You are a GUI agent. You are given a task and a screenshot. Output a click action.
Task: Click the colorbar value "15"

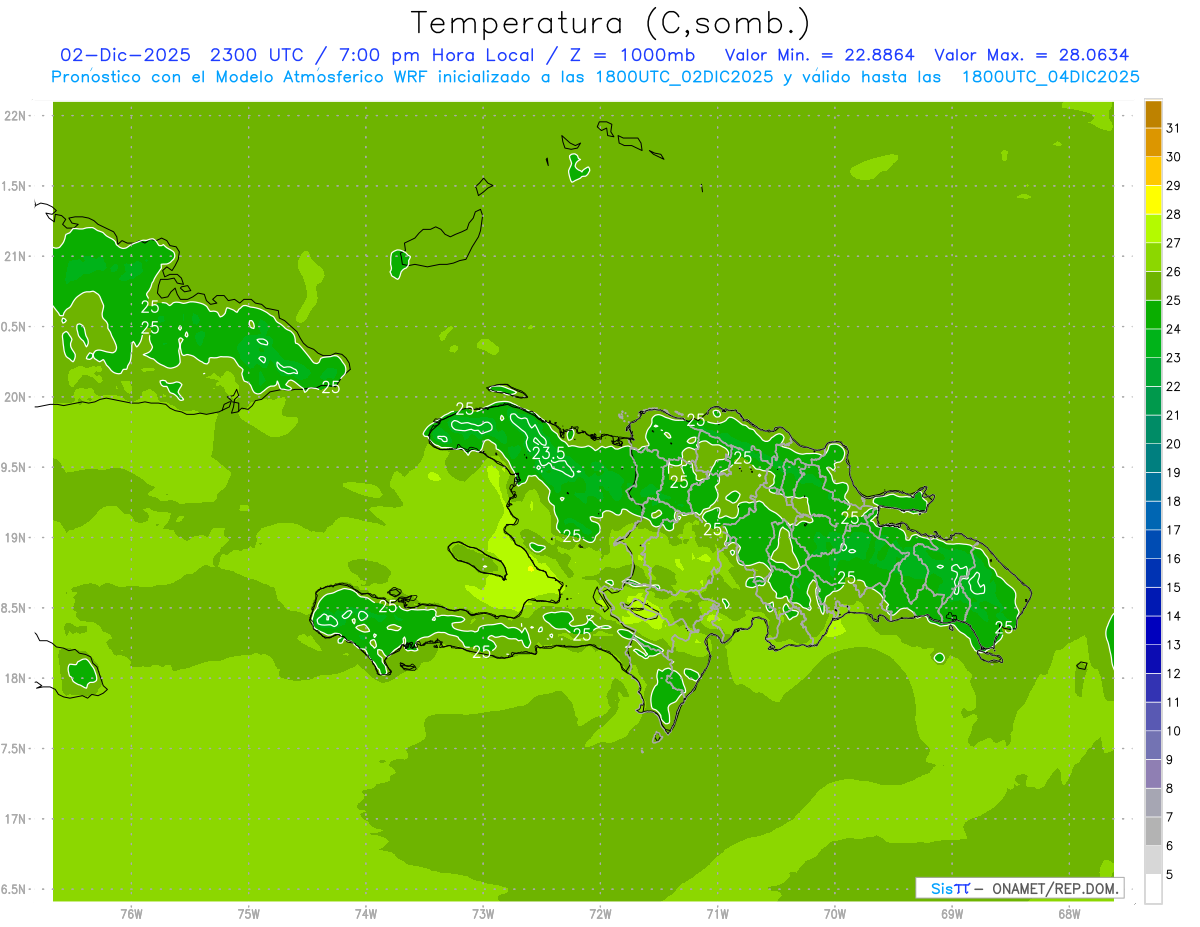tap(1174, 587)
